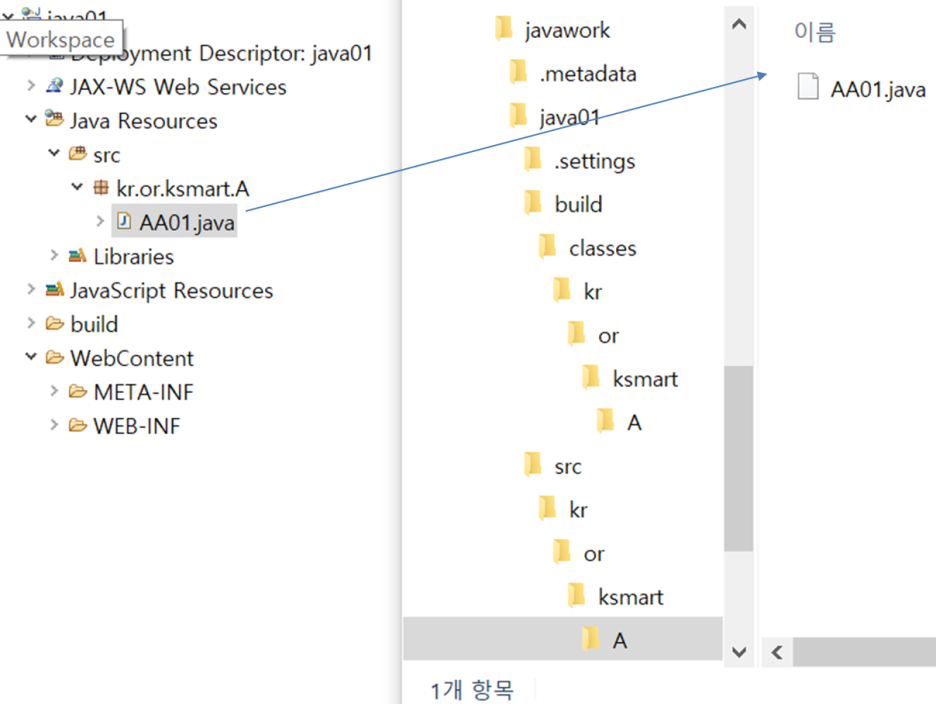Click the 이름 column header
This screenshot has width=936, height=704.
click(815, 31)
